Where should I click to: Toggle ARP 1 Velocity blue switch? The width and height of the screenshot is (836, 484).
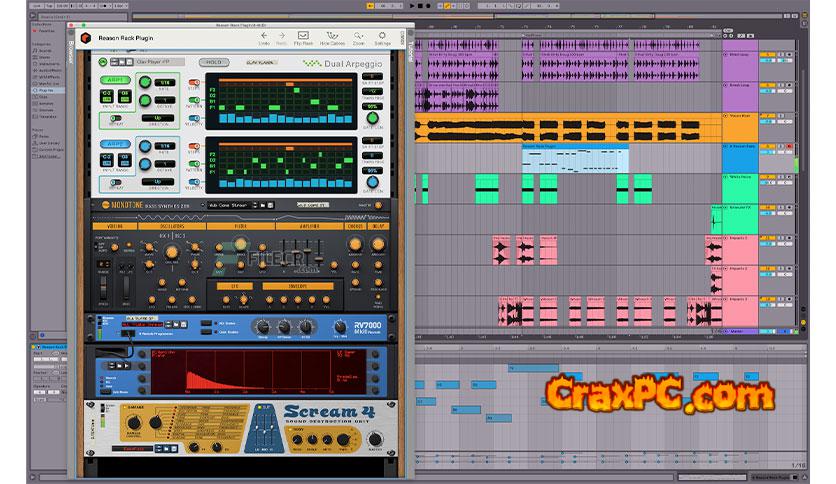[195, 118]
